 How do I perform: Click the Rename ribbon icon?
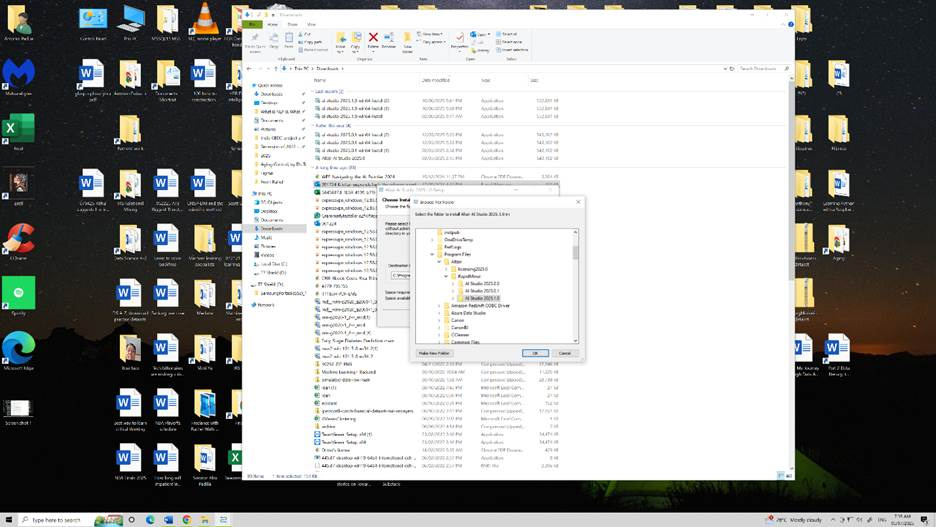(389, 41)
